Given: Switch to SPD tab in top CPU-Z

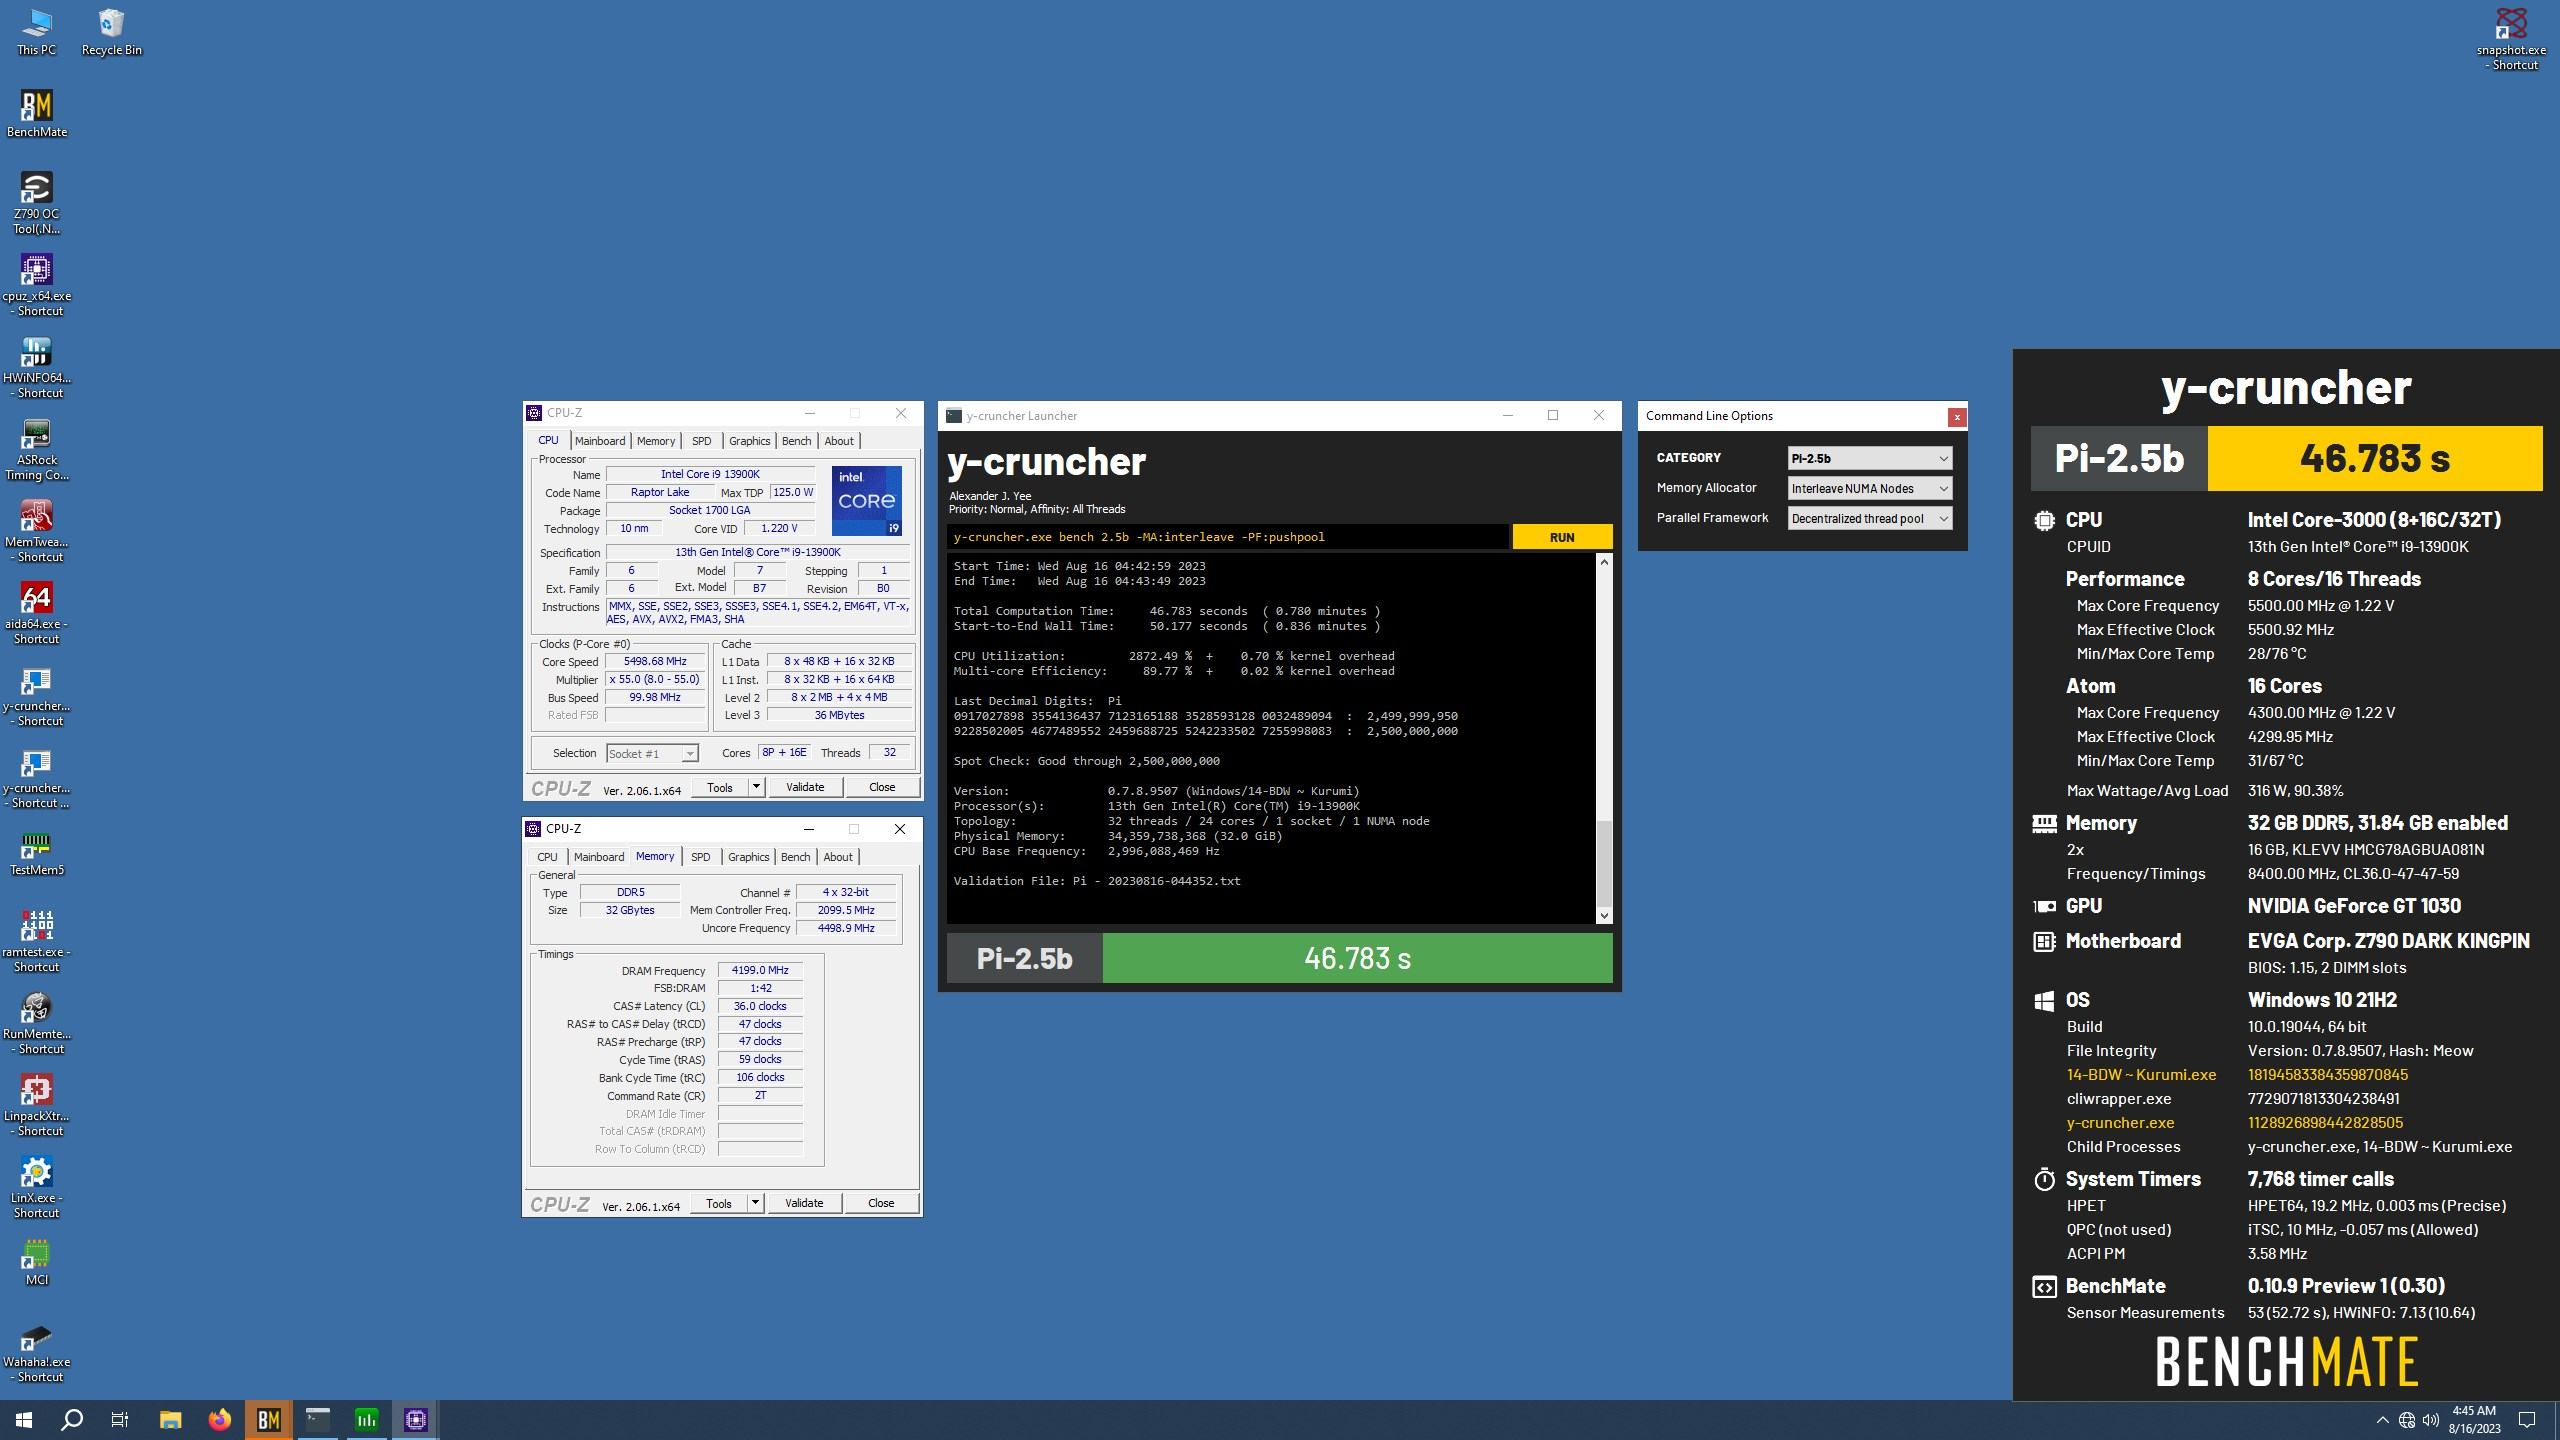Looking at the screenshot, I should 702,441.
